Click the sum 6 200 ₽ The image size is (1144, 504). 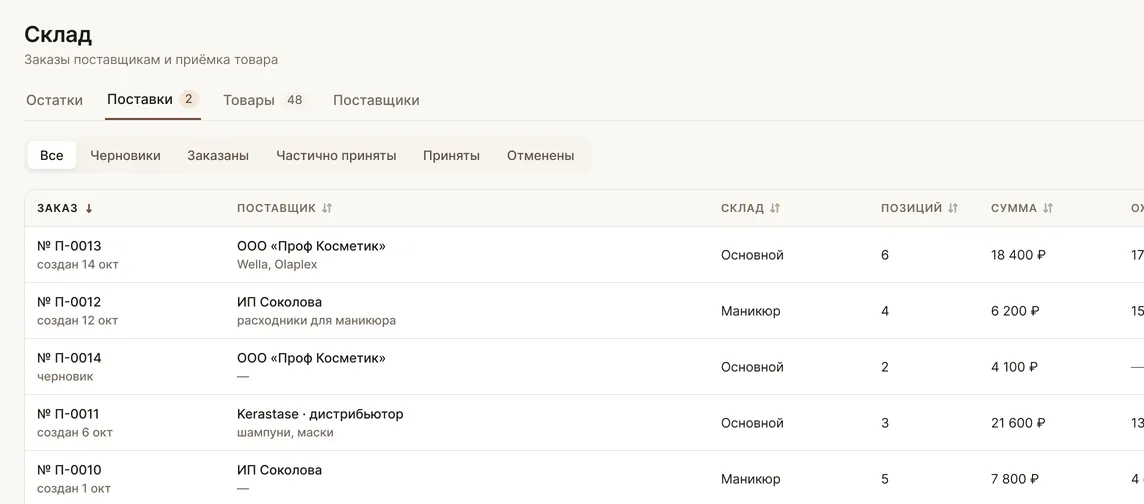pos(1016,311)
